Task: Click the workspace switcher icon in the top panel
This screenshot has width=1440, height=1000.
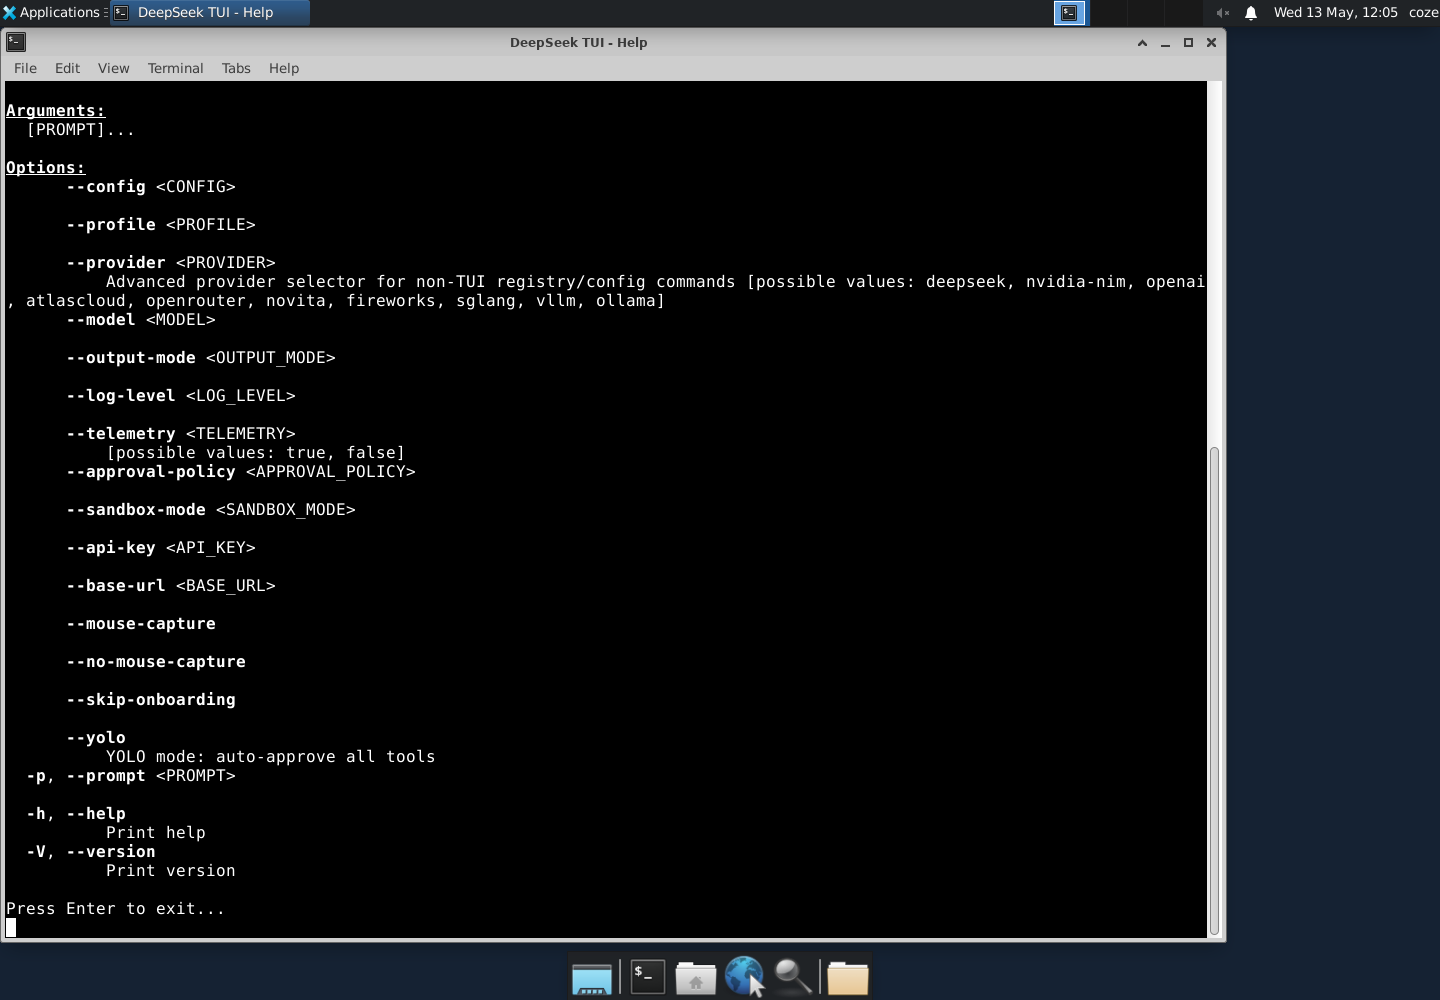Action: [1069, 13]
